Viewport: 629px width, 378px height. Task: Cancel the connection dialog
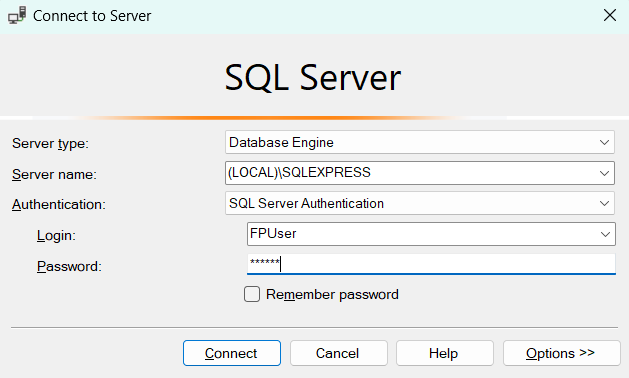pyautogui.click(x=339, y=353)
